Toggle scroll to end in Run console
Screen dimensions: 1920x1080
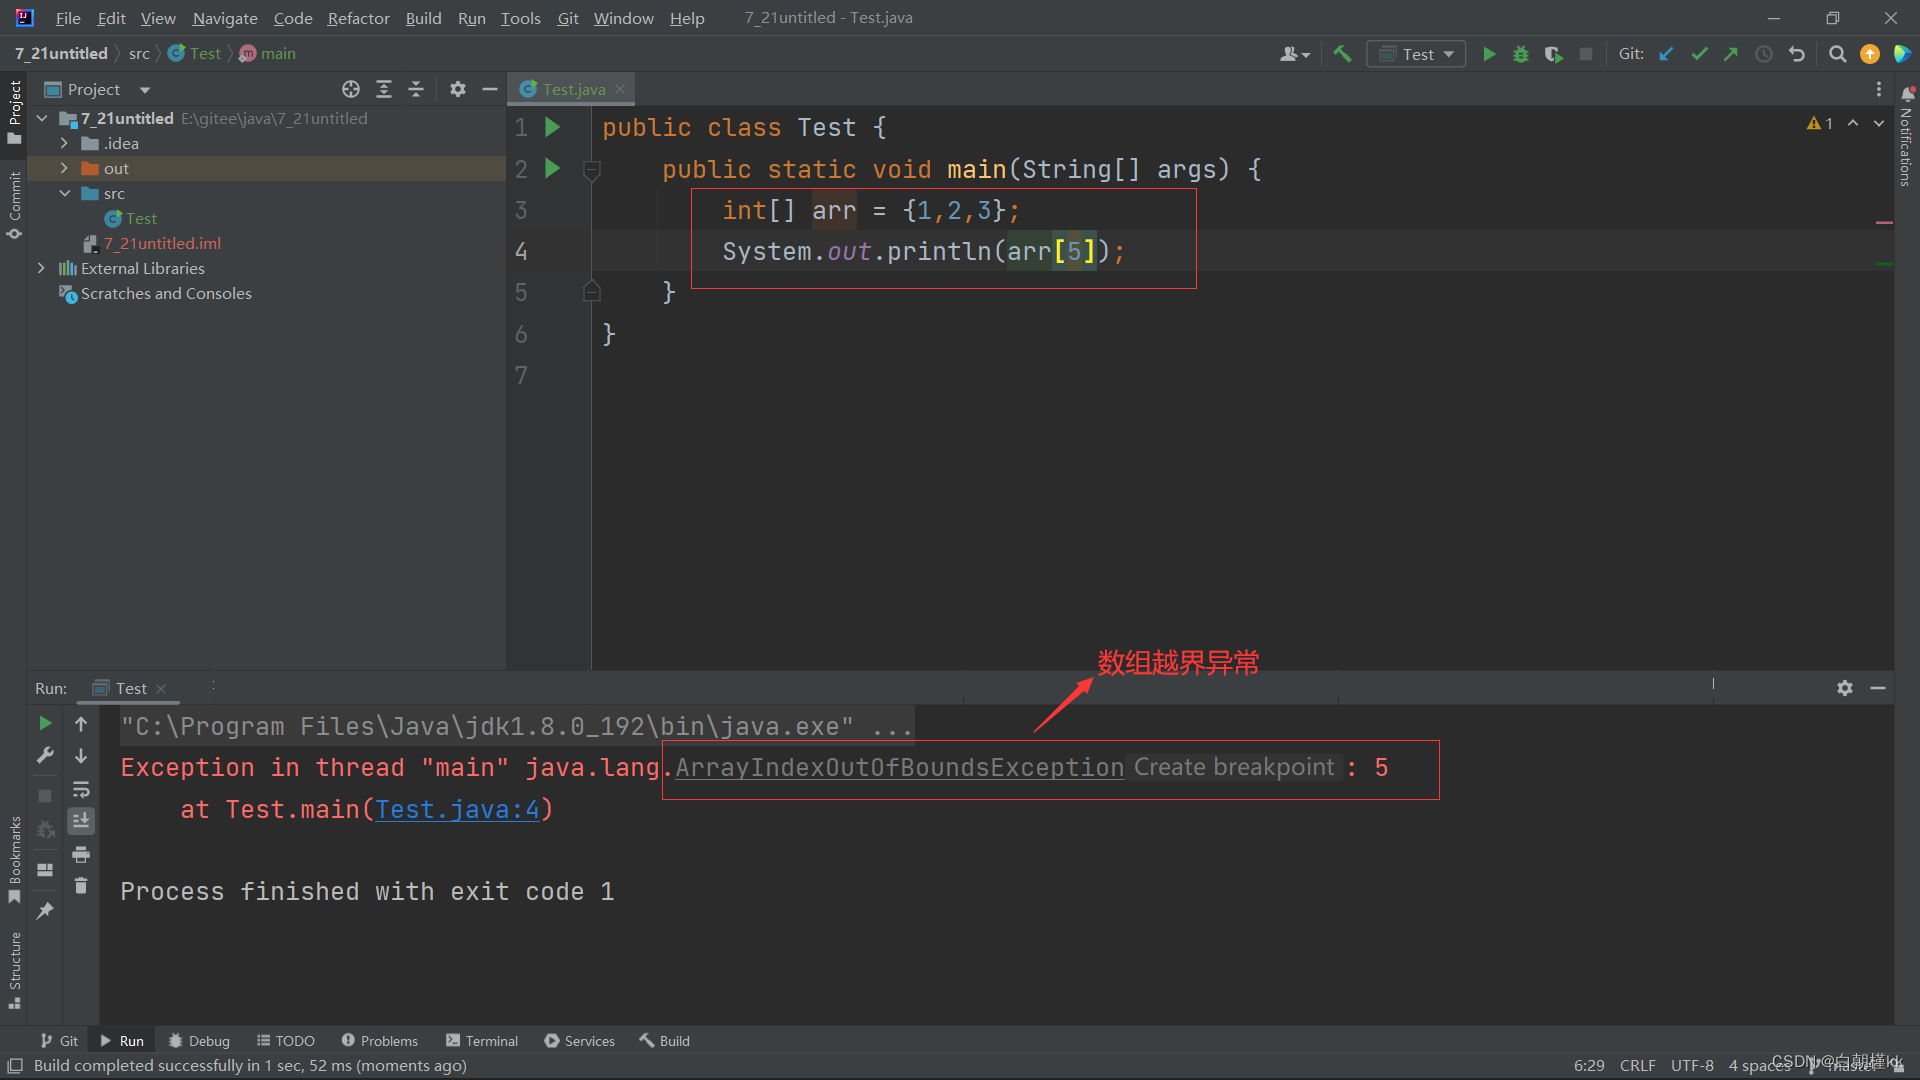(x=81, y=821)
